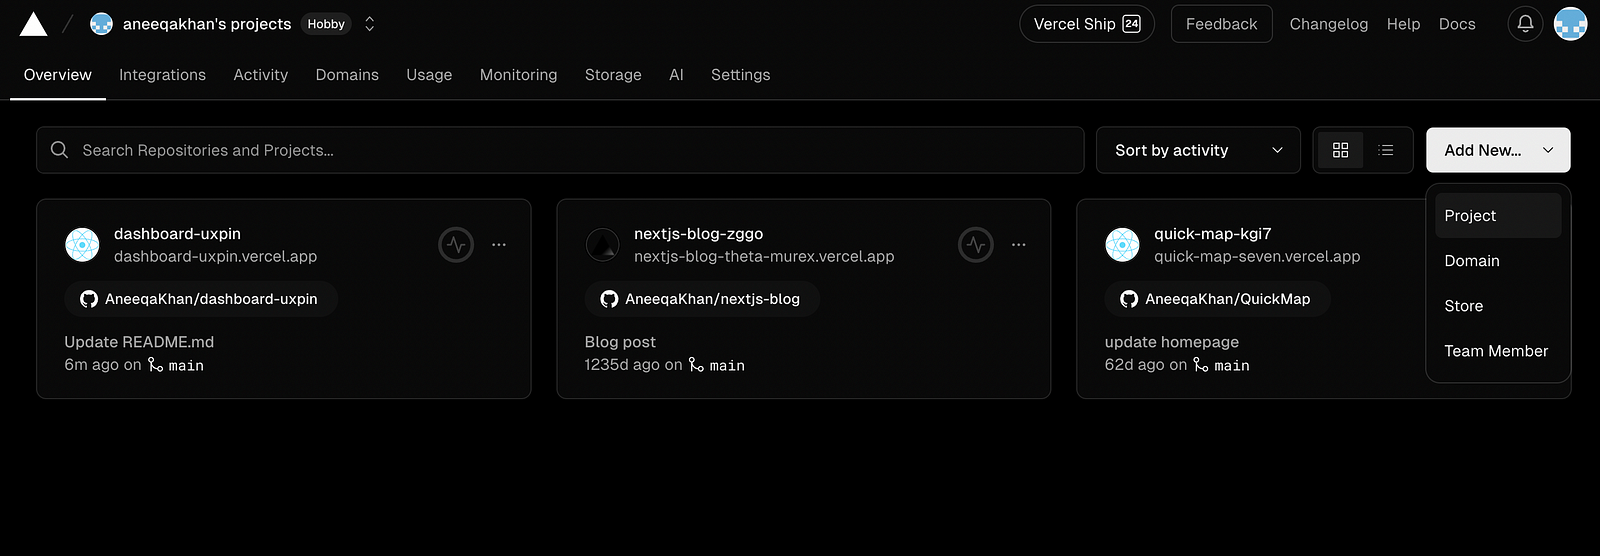This screenshot has height=556, width=1600.
Task: Click the update homepage commit message
Action: point(1171,342)
